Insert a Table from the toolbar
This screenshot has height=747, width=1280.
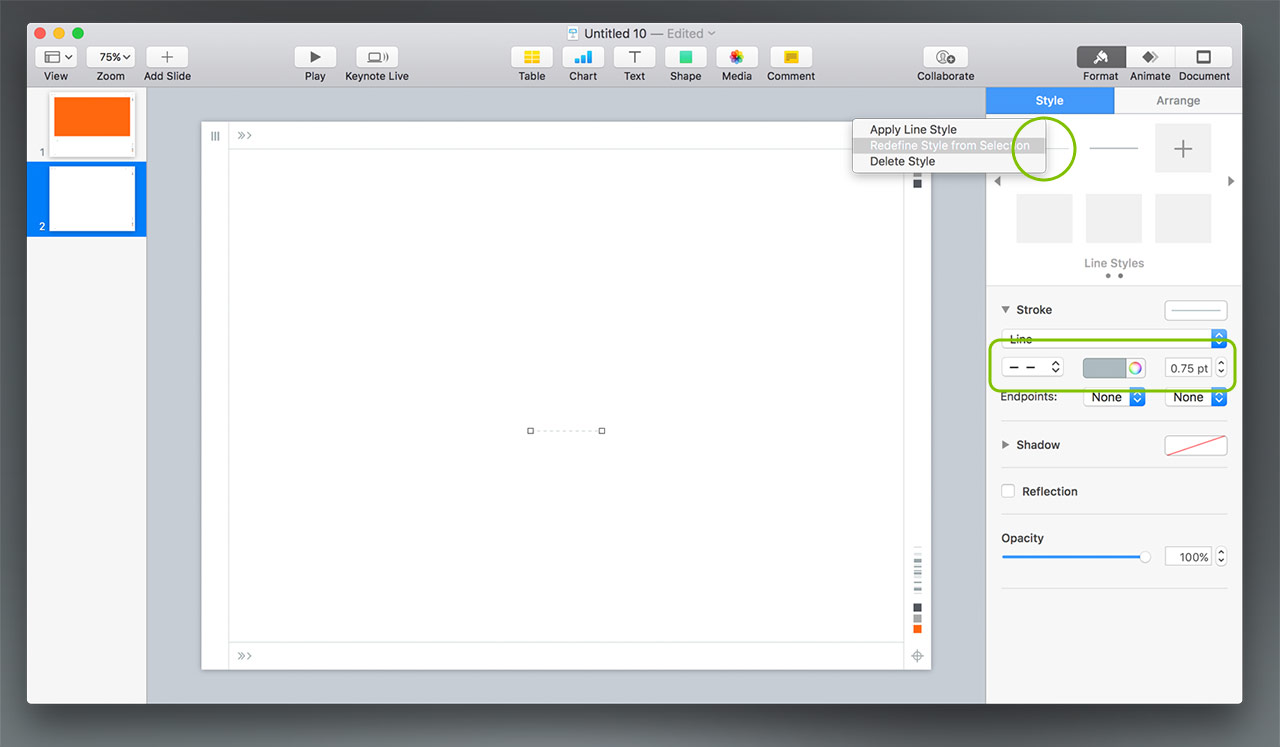click(x=532, y=58)
